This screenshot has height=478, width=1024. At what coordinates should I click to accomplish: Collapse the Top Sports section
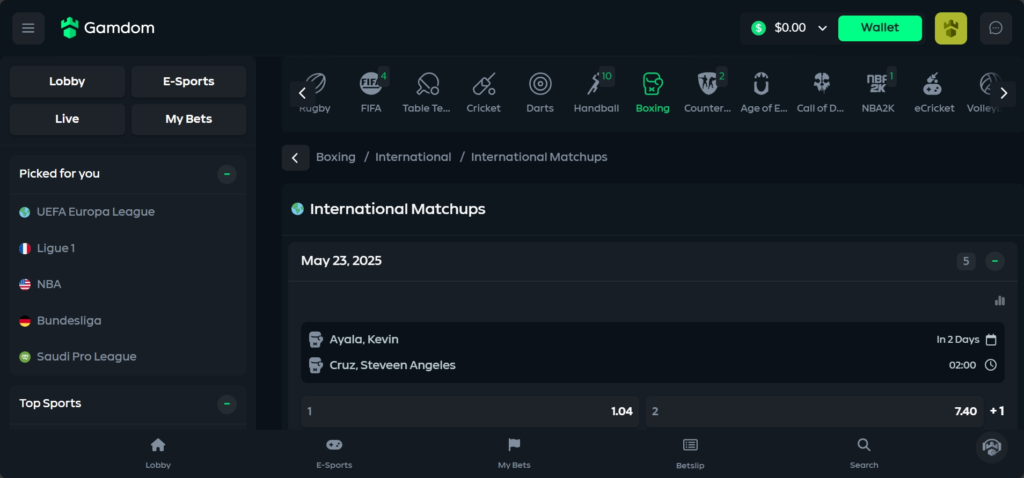(227, 404)
